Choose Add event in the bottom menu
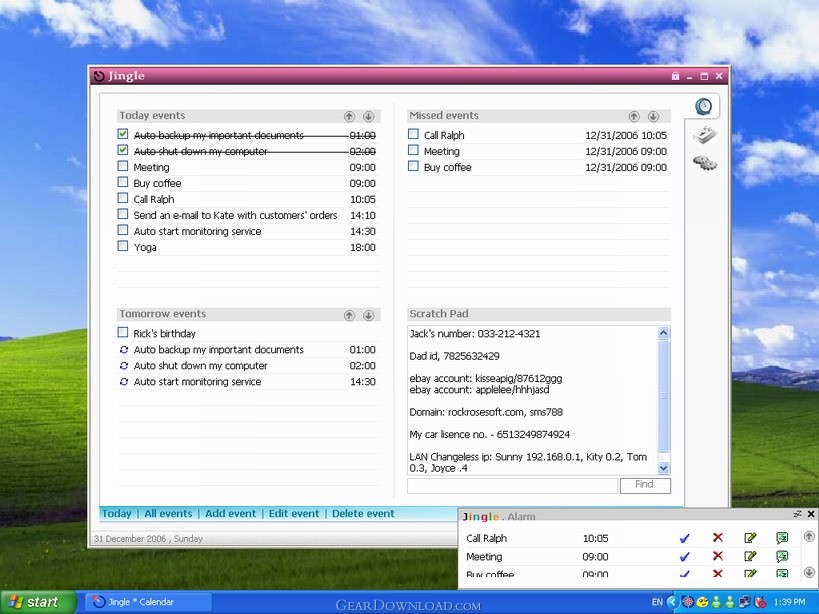The height and width of the screenshot is (614, 819). pyautogui.click(x=230, y=514)
